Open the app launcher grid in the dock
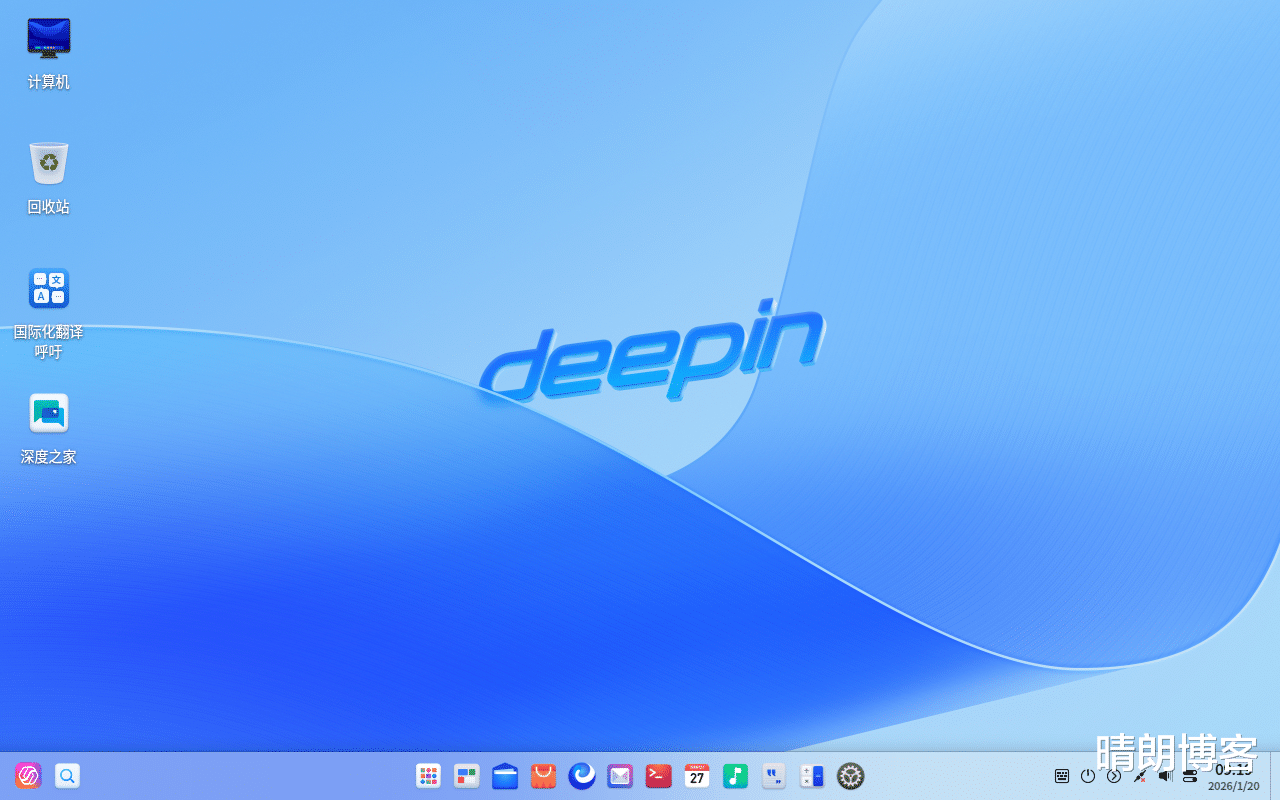Viewport: 1280px width, 800px height. point(428,775)
